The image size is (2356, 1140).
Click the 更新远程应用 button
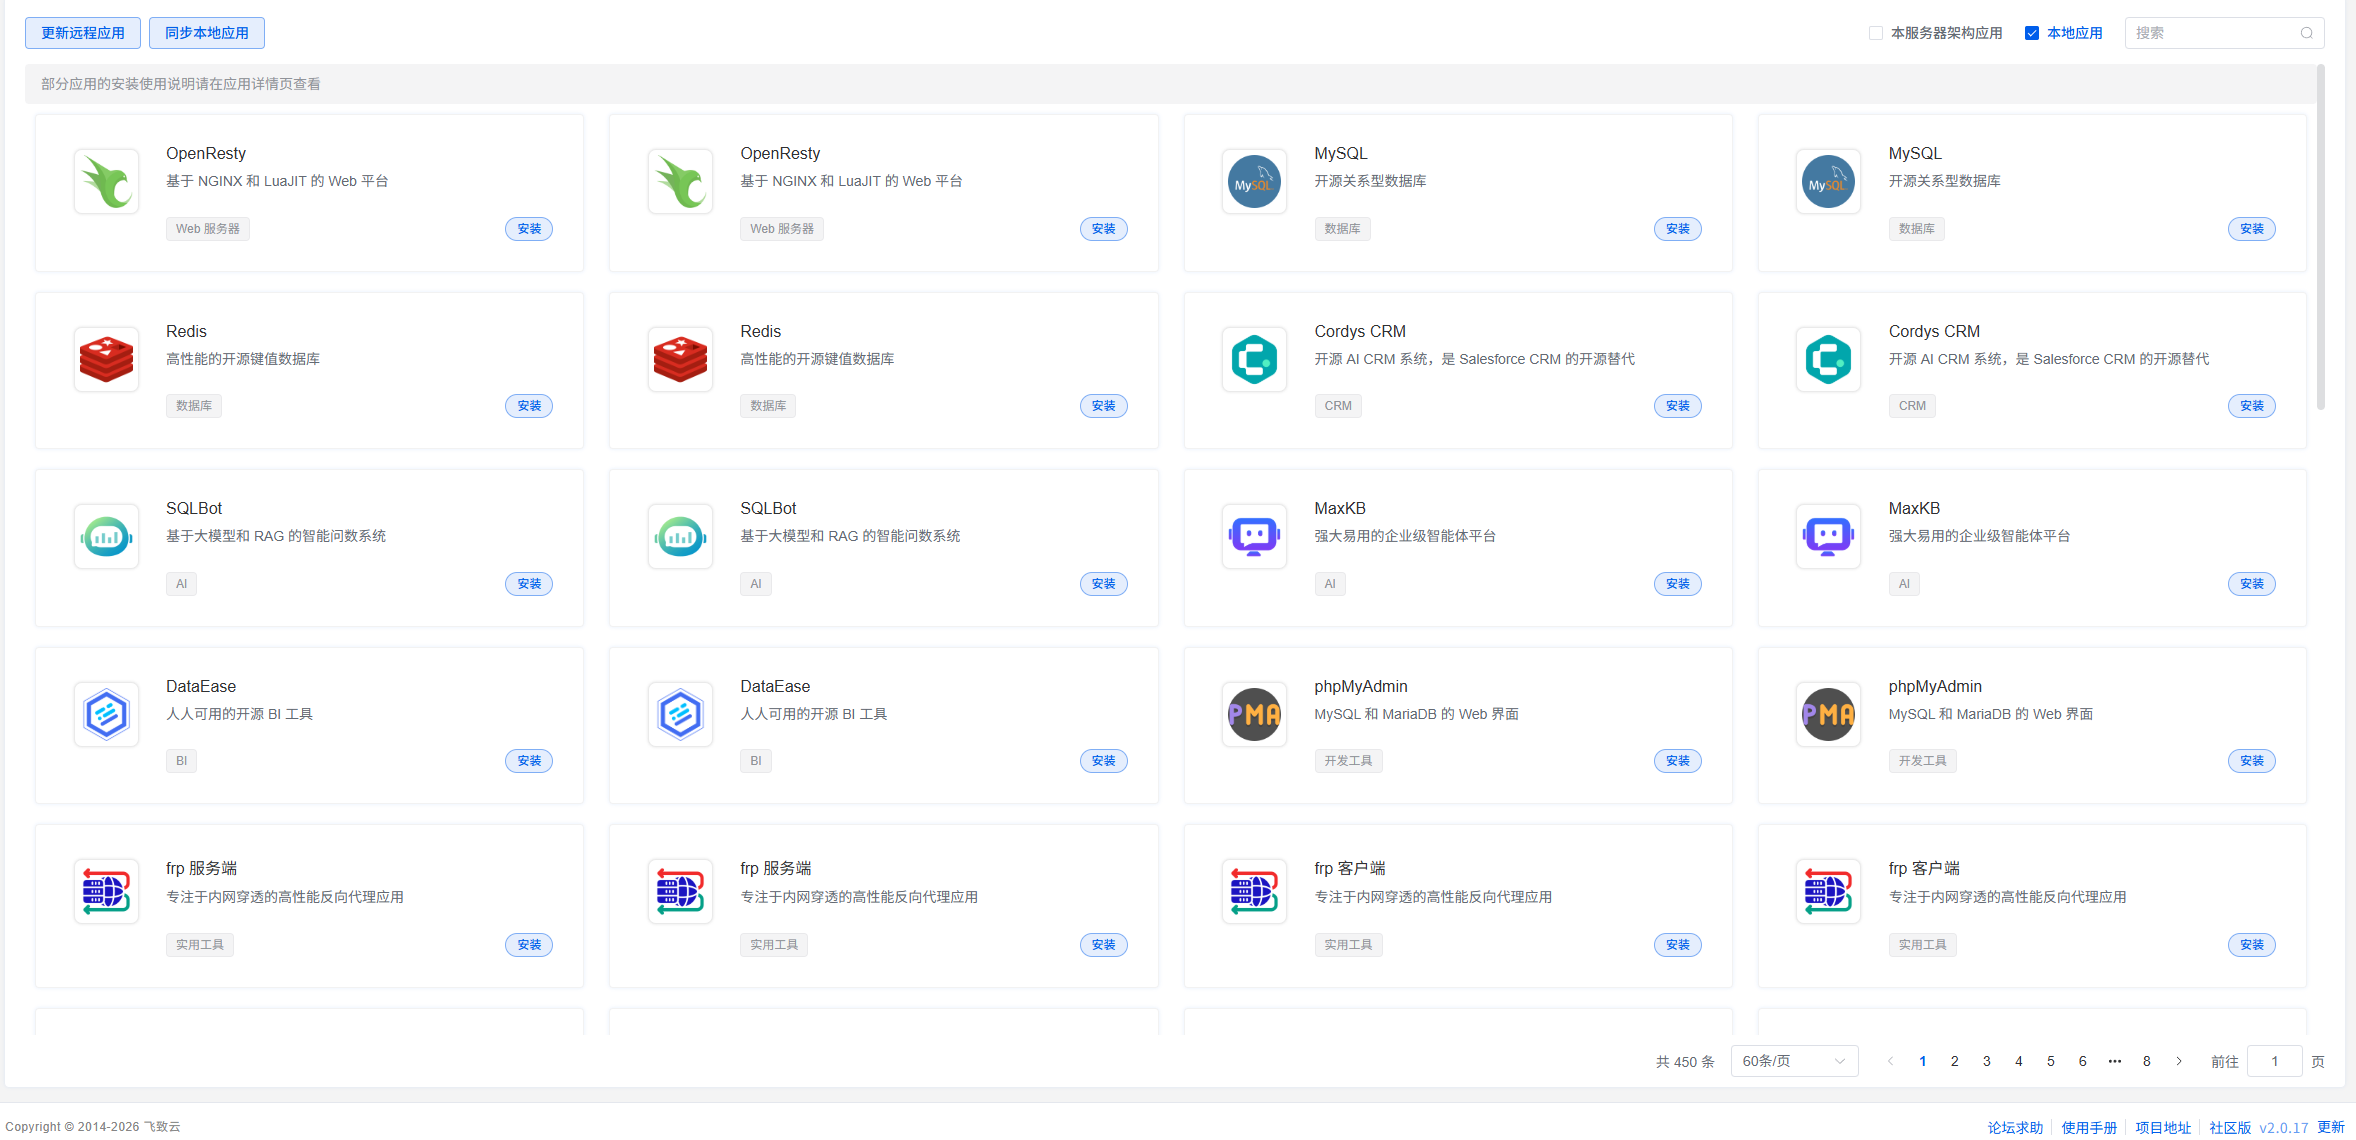point(83,33)
